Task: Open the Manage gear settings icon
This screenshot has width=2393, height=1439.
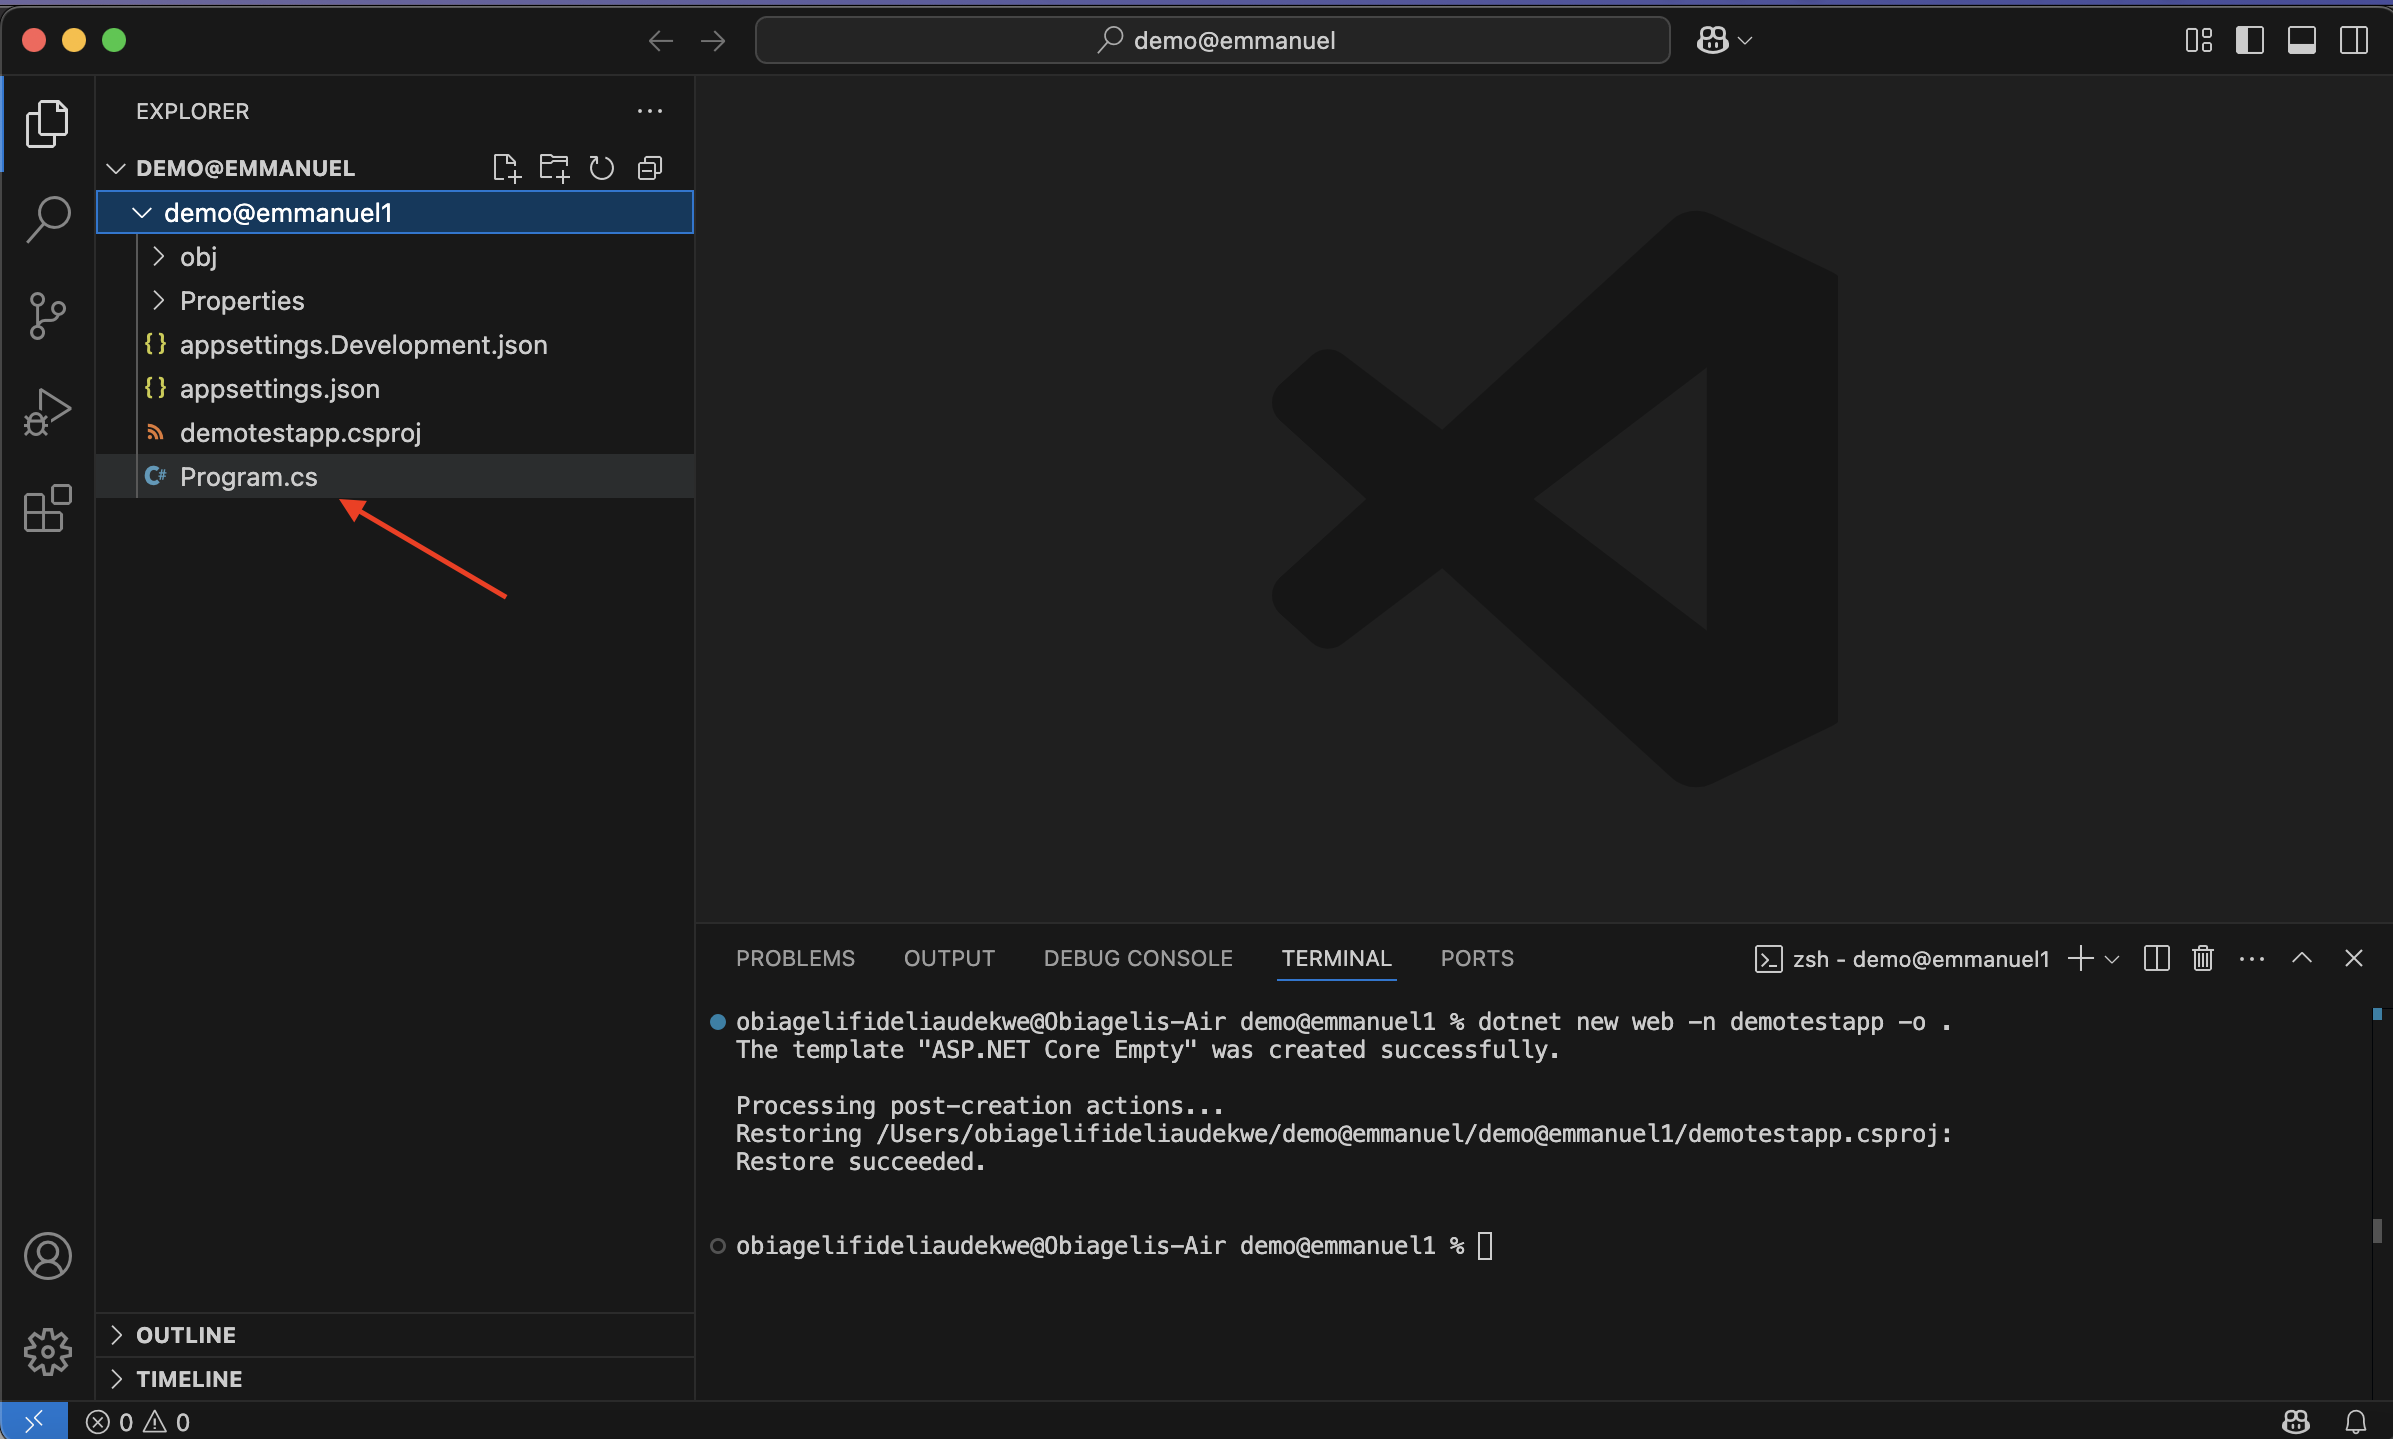Action: click(47, 1352)
